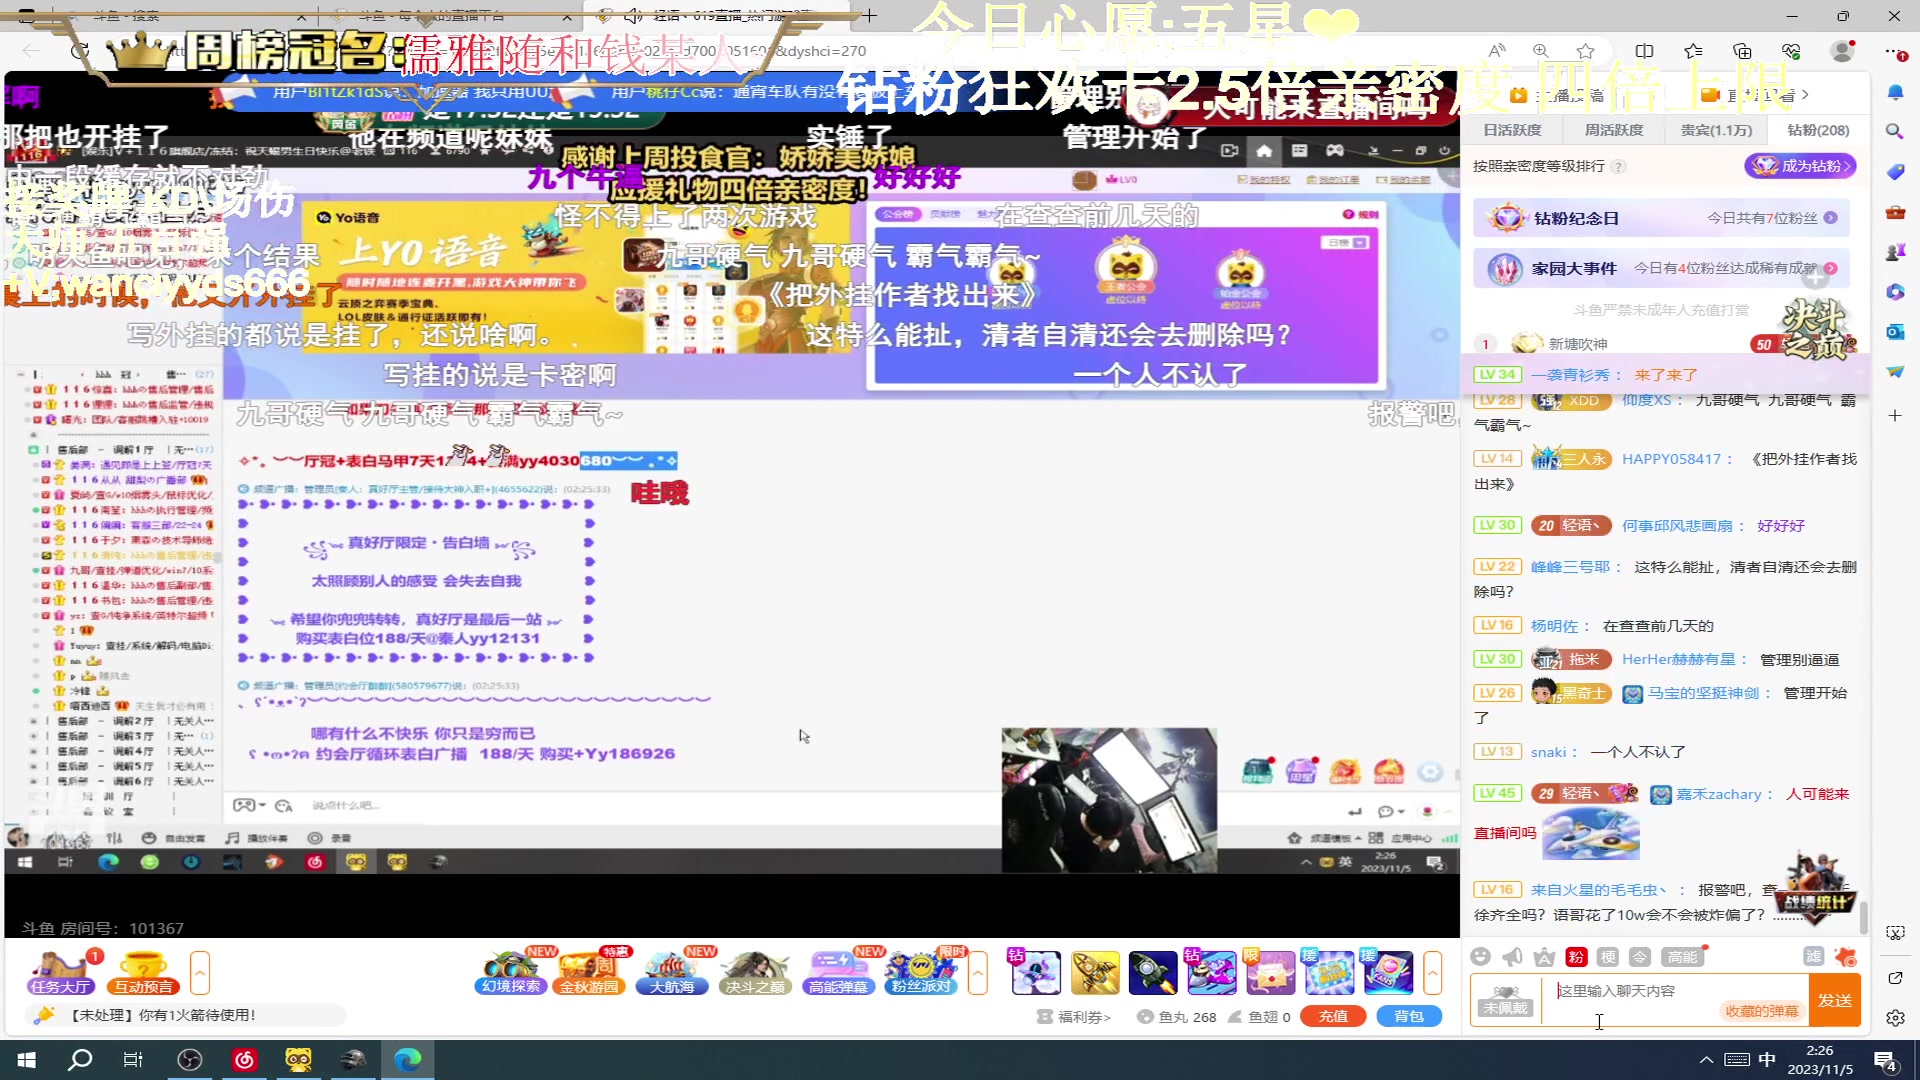Click username 嘉禾zachary in chat

point(1719,794)
